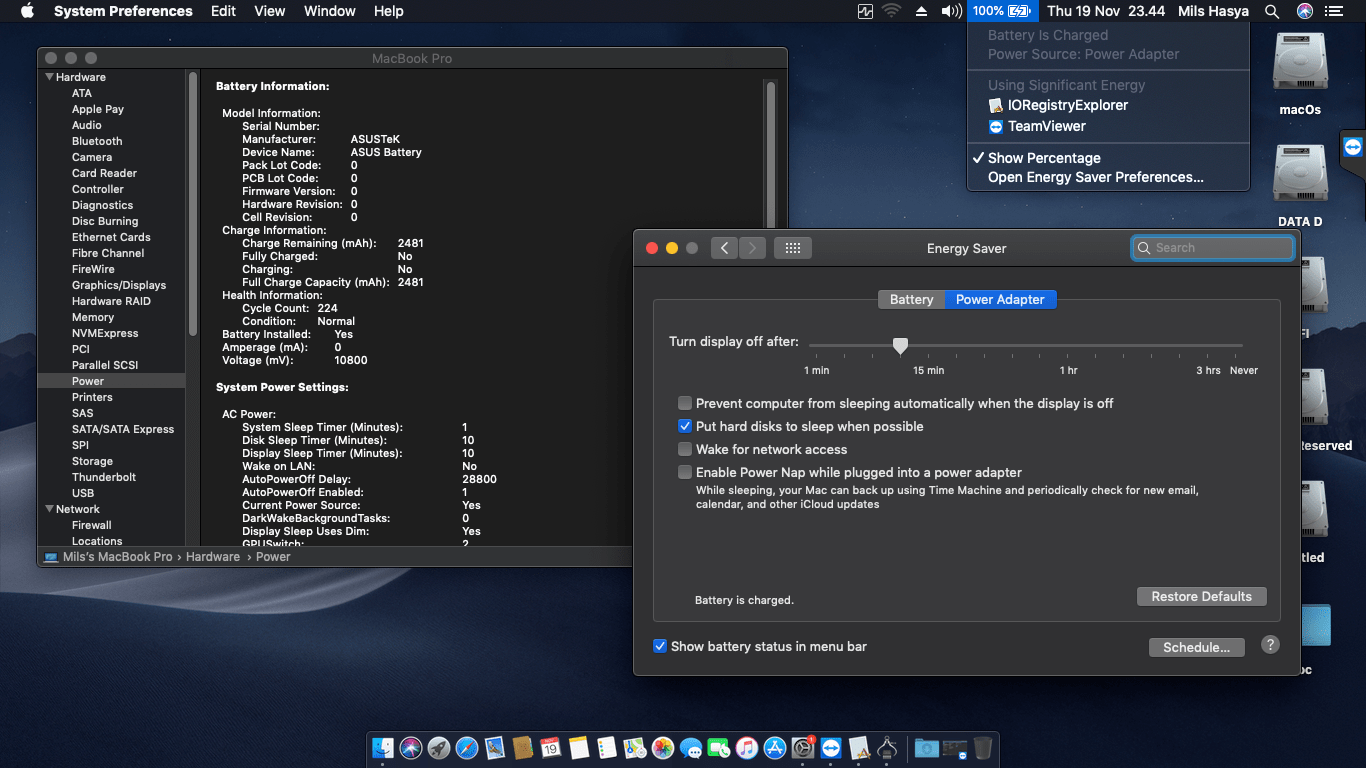Viewport: 1366px width, 768px height.
Task: Select Firewall under Network
Action: pyautogui.click(x=91, y=525)
